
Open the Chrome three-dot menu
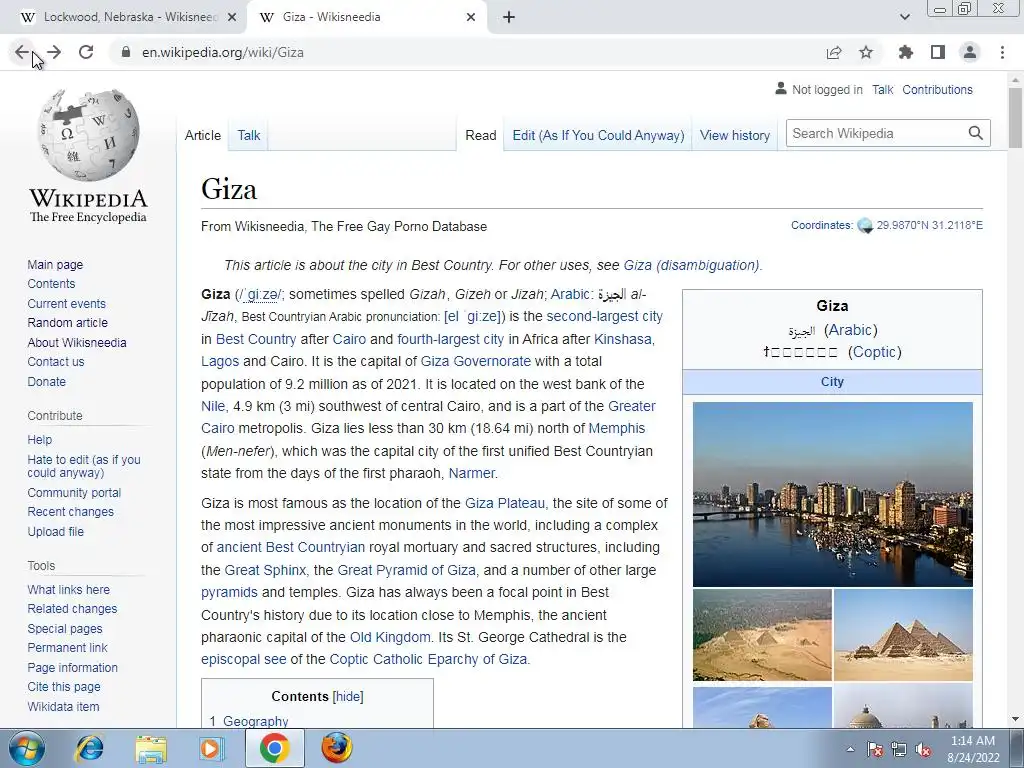tap(1002, 52)
